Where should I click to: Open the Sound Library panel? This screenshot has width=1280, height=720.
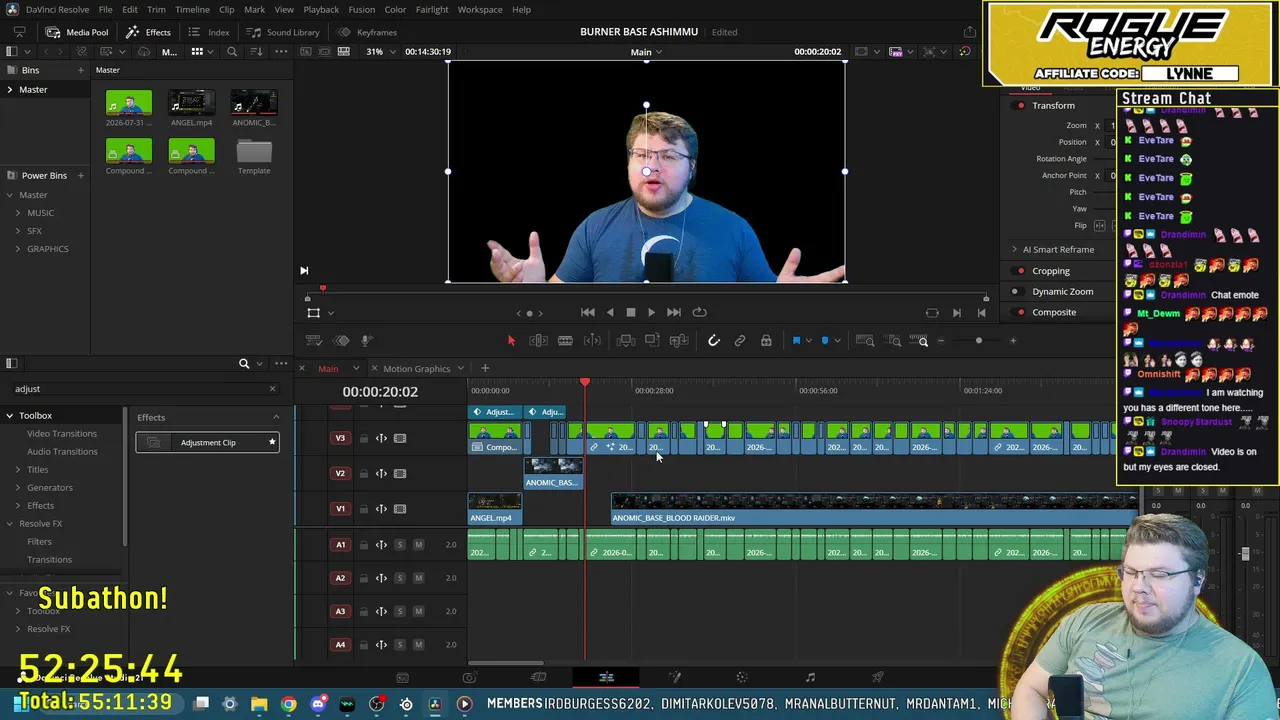tap(283, 32)
